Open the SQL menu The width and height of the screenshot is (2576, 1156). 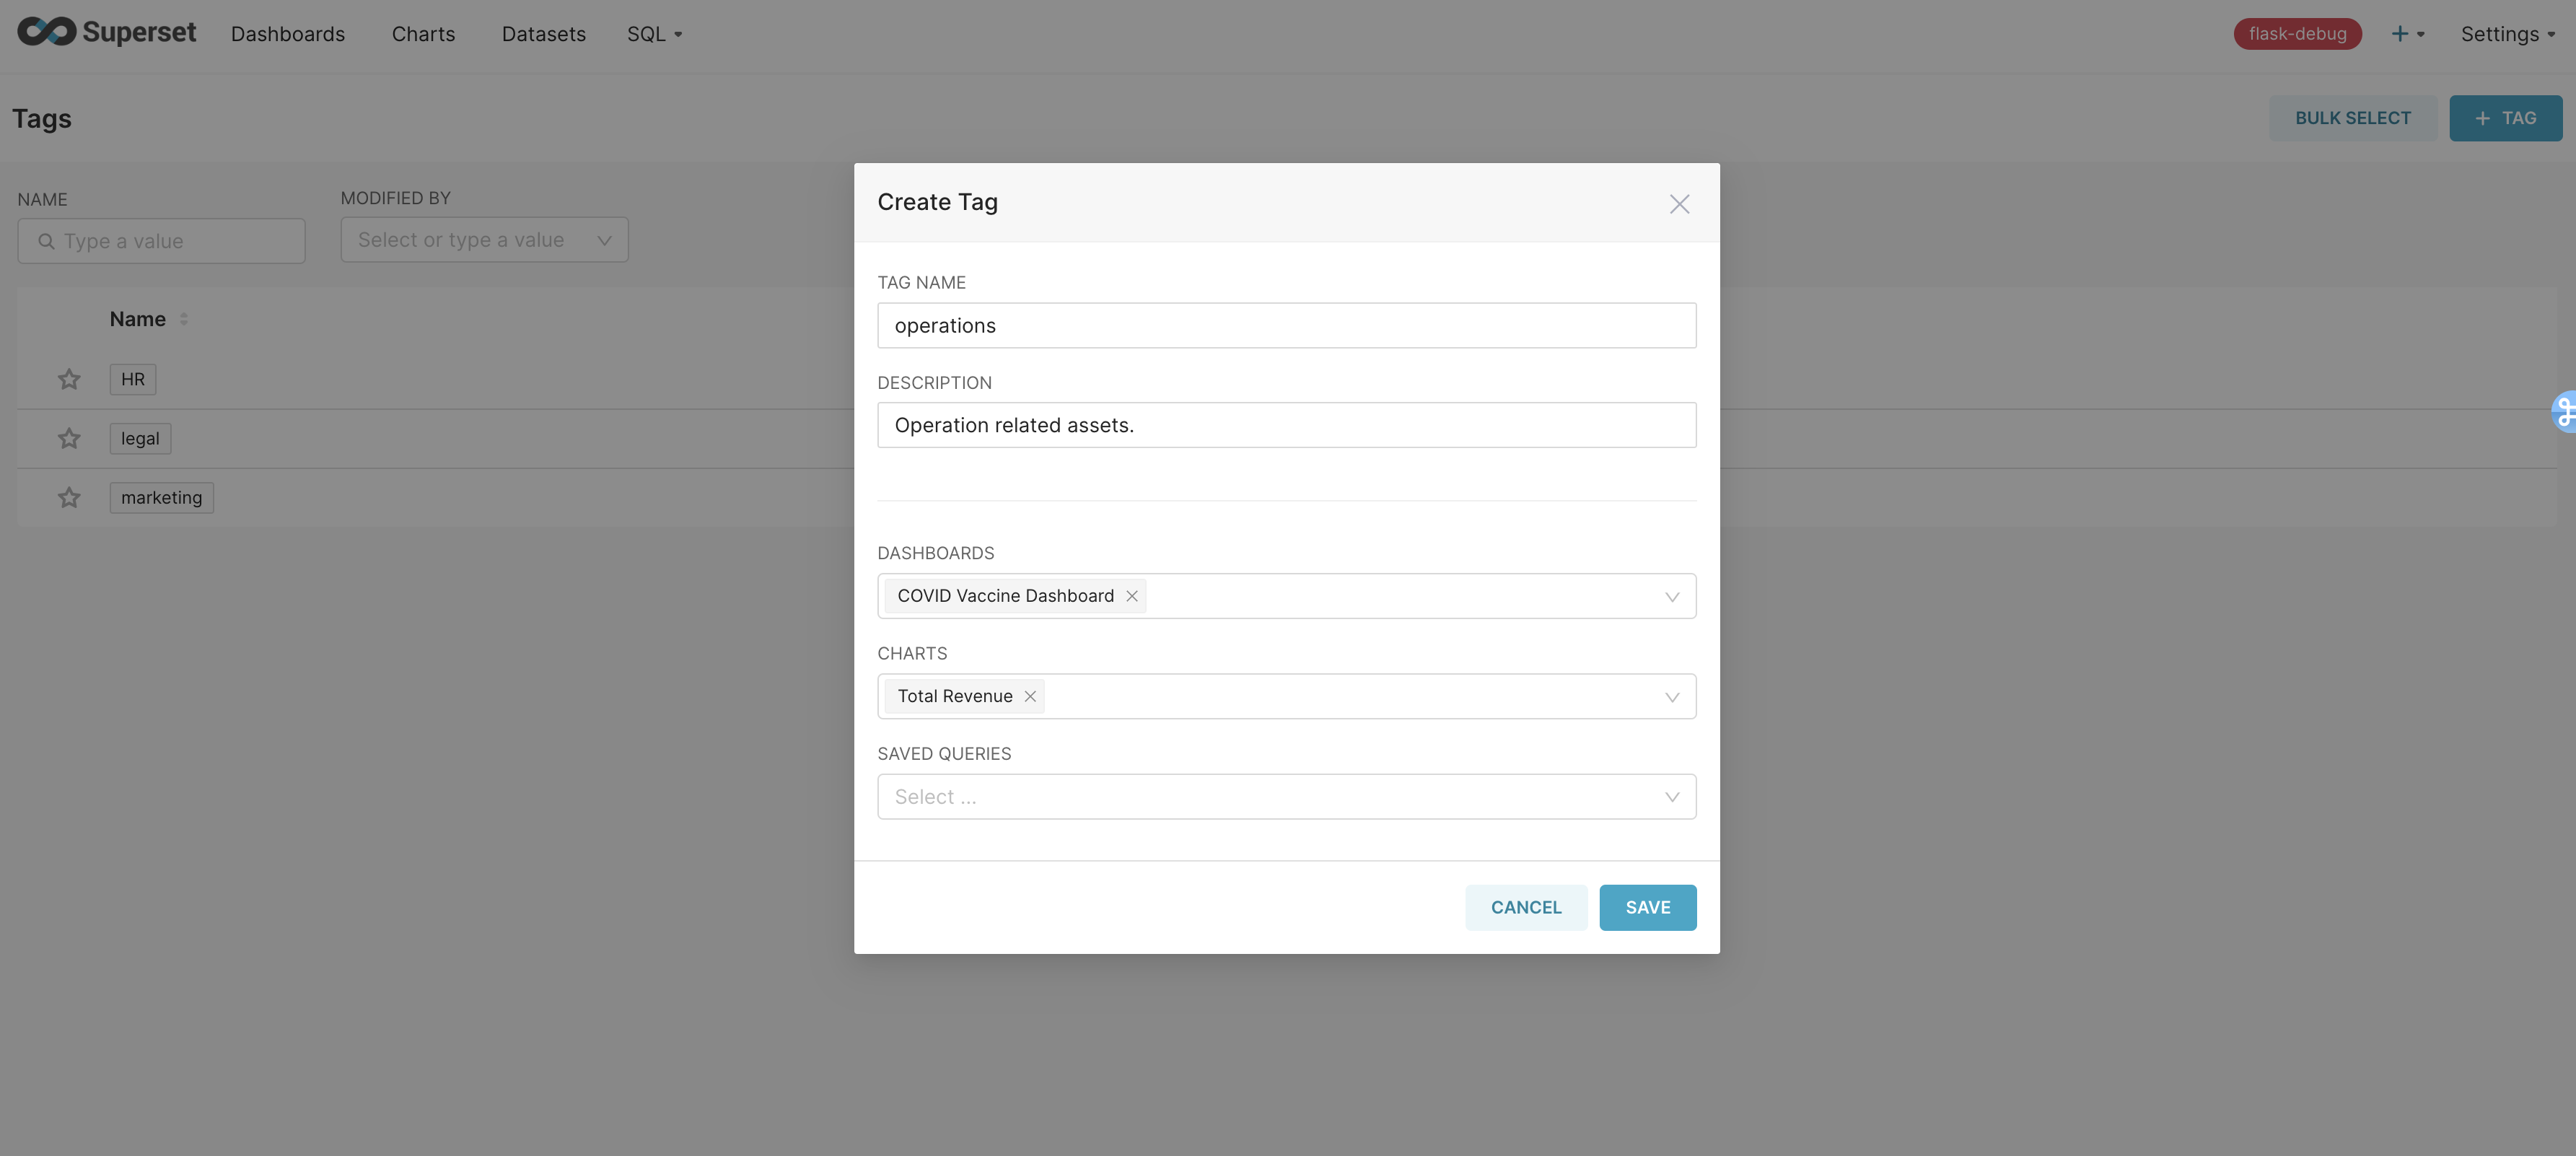click(x=654, y=34)
